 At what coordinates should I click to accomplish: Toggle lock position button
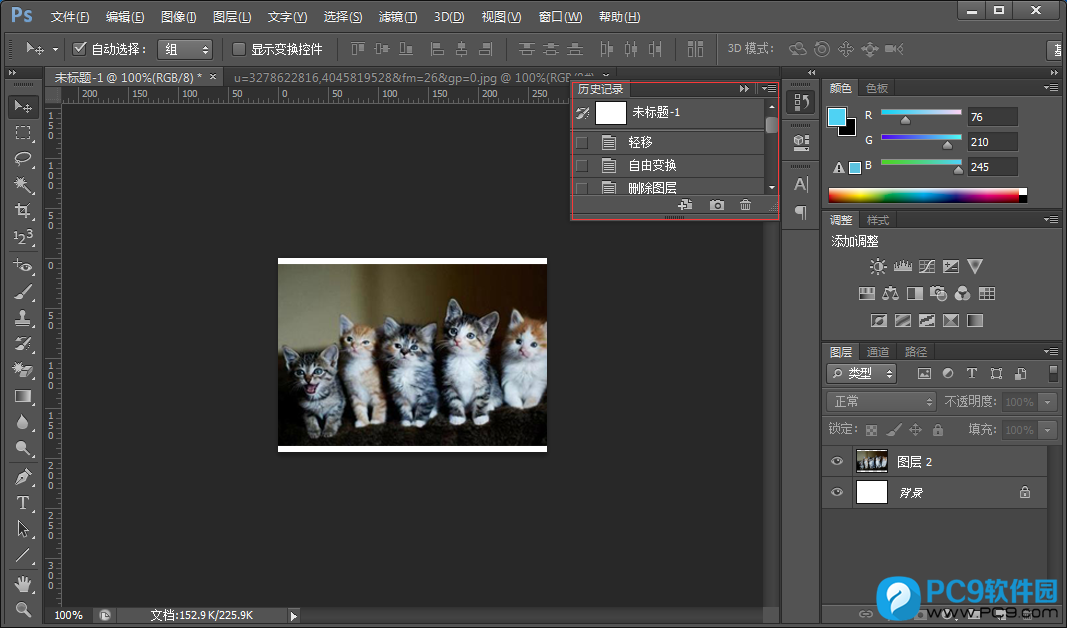click(x=915, y=429)
